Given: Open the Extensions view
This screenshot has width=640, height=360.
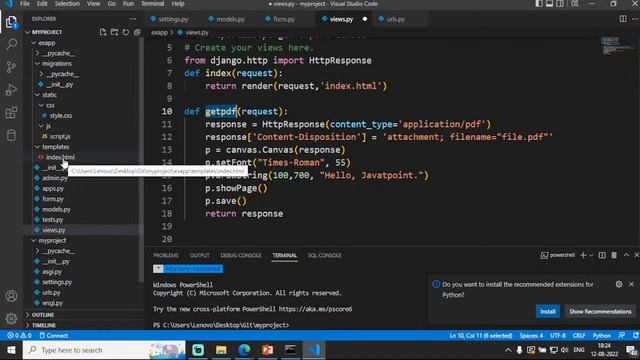Looking at the screenshot, I should (11, 113).
